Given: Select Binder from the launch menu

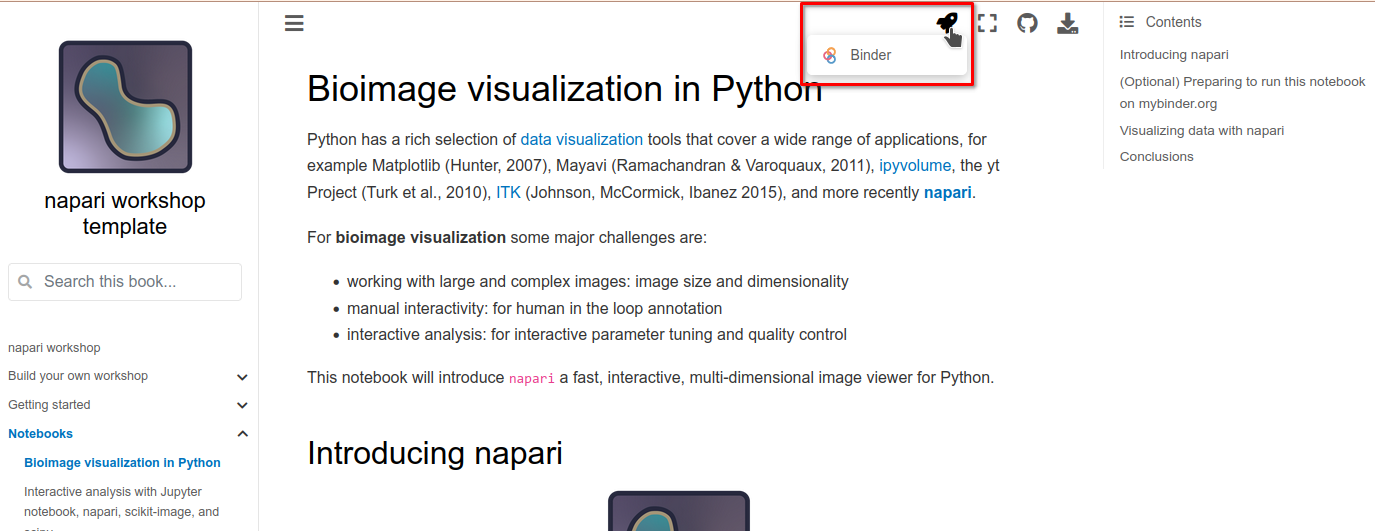Looking at the screenshot, I should 870,55.
